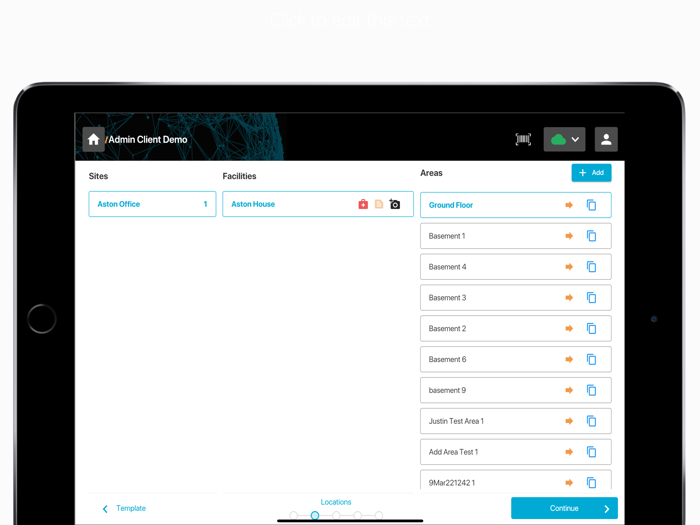
Task: Expand the green cloud sync dropdown
Action: [x=564, y=139]
